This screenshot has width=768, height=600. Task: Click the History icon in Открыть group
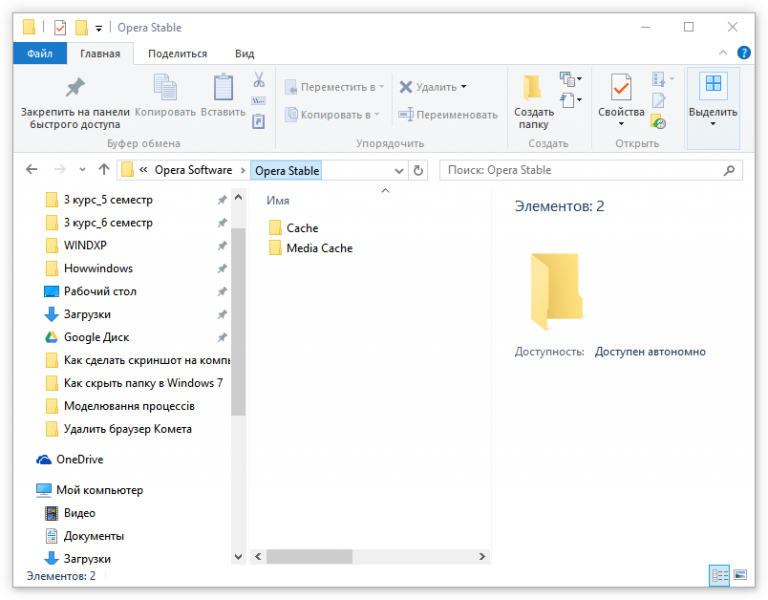click(x=658, y=121)
